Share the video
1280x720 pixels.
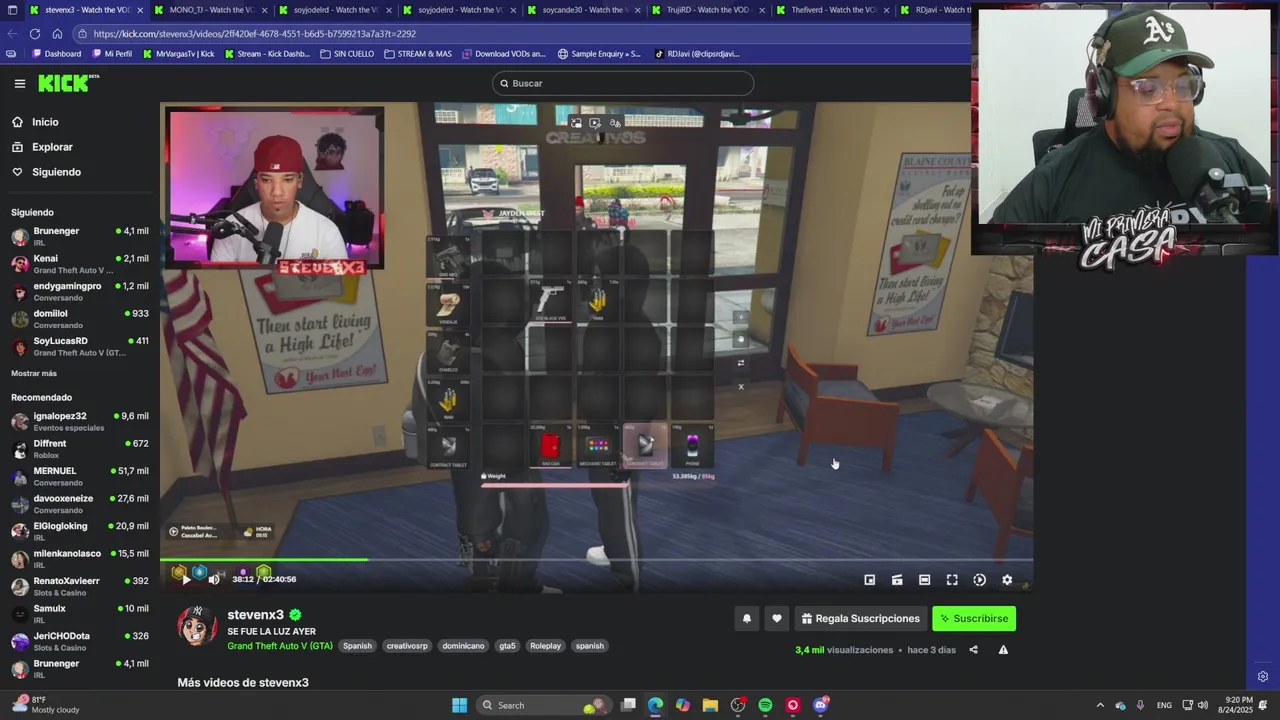[x=973, y=650]
